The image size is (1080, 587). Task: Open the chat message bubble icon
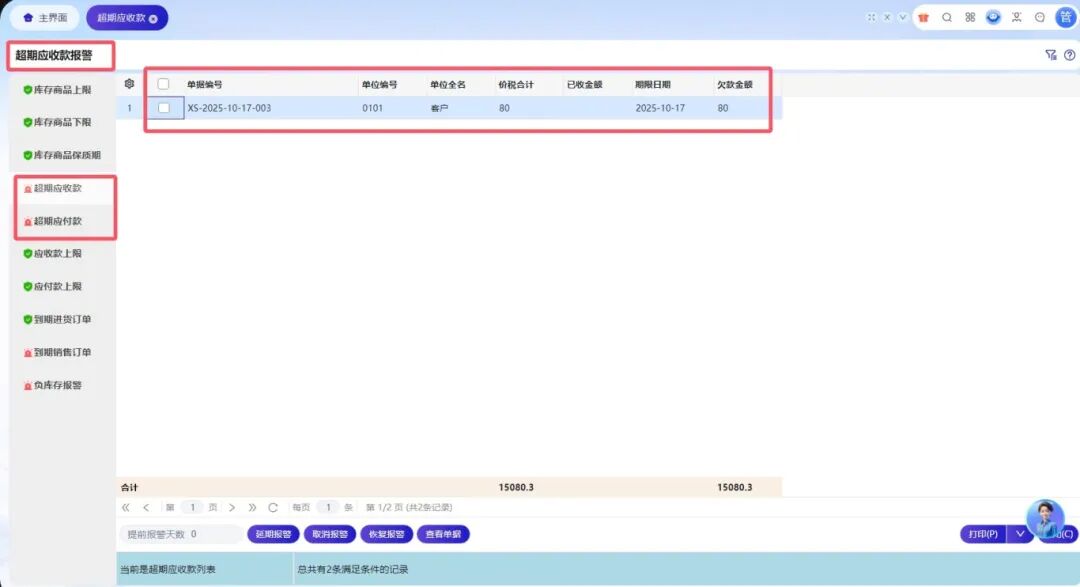(1040, 17)
